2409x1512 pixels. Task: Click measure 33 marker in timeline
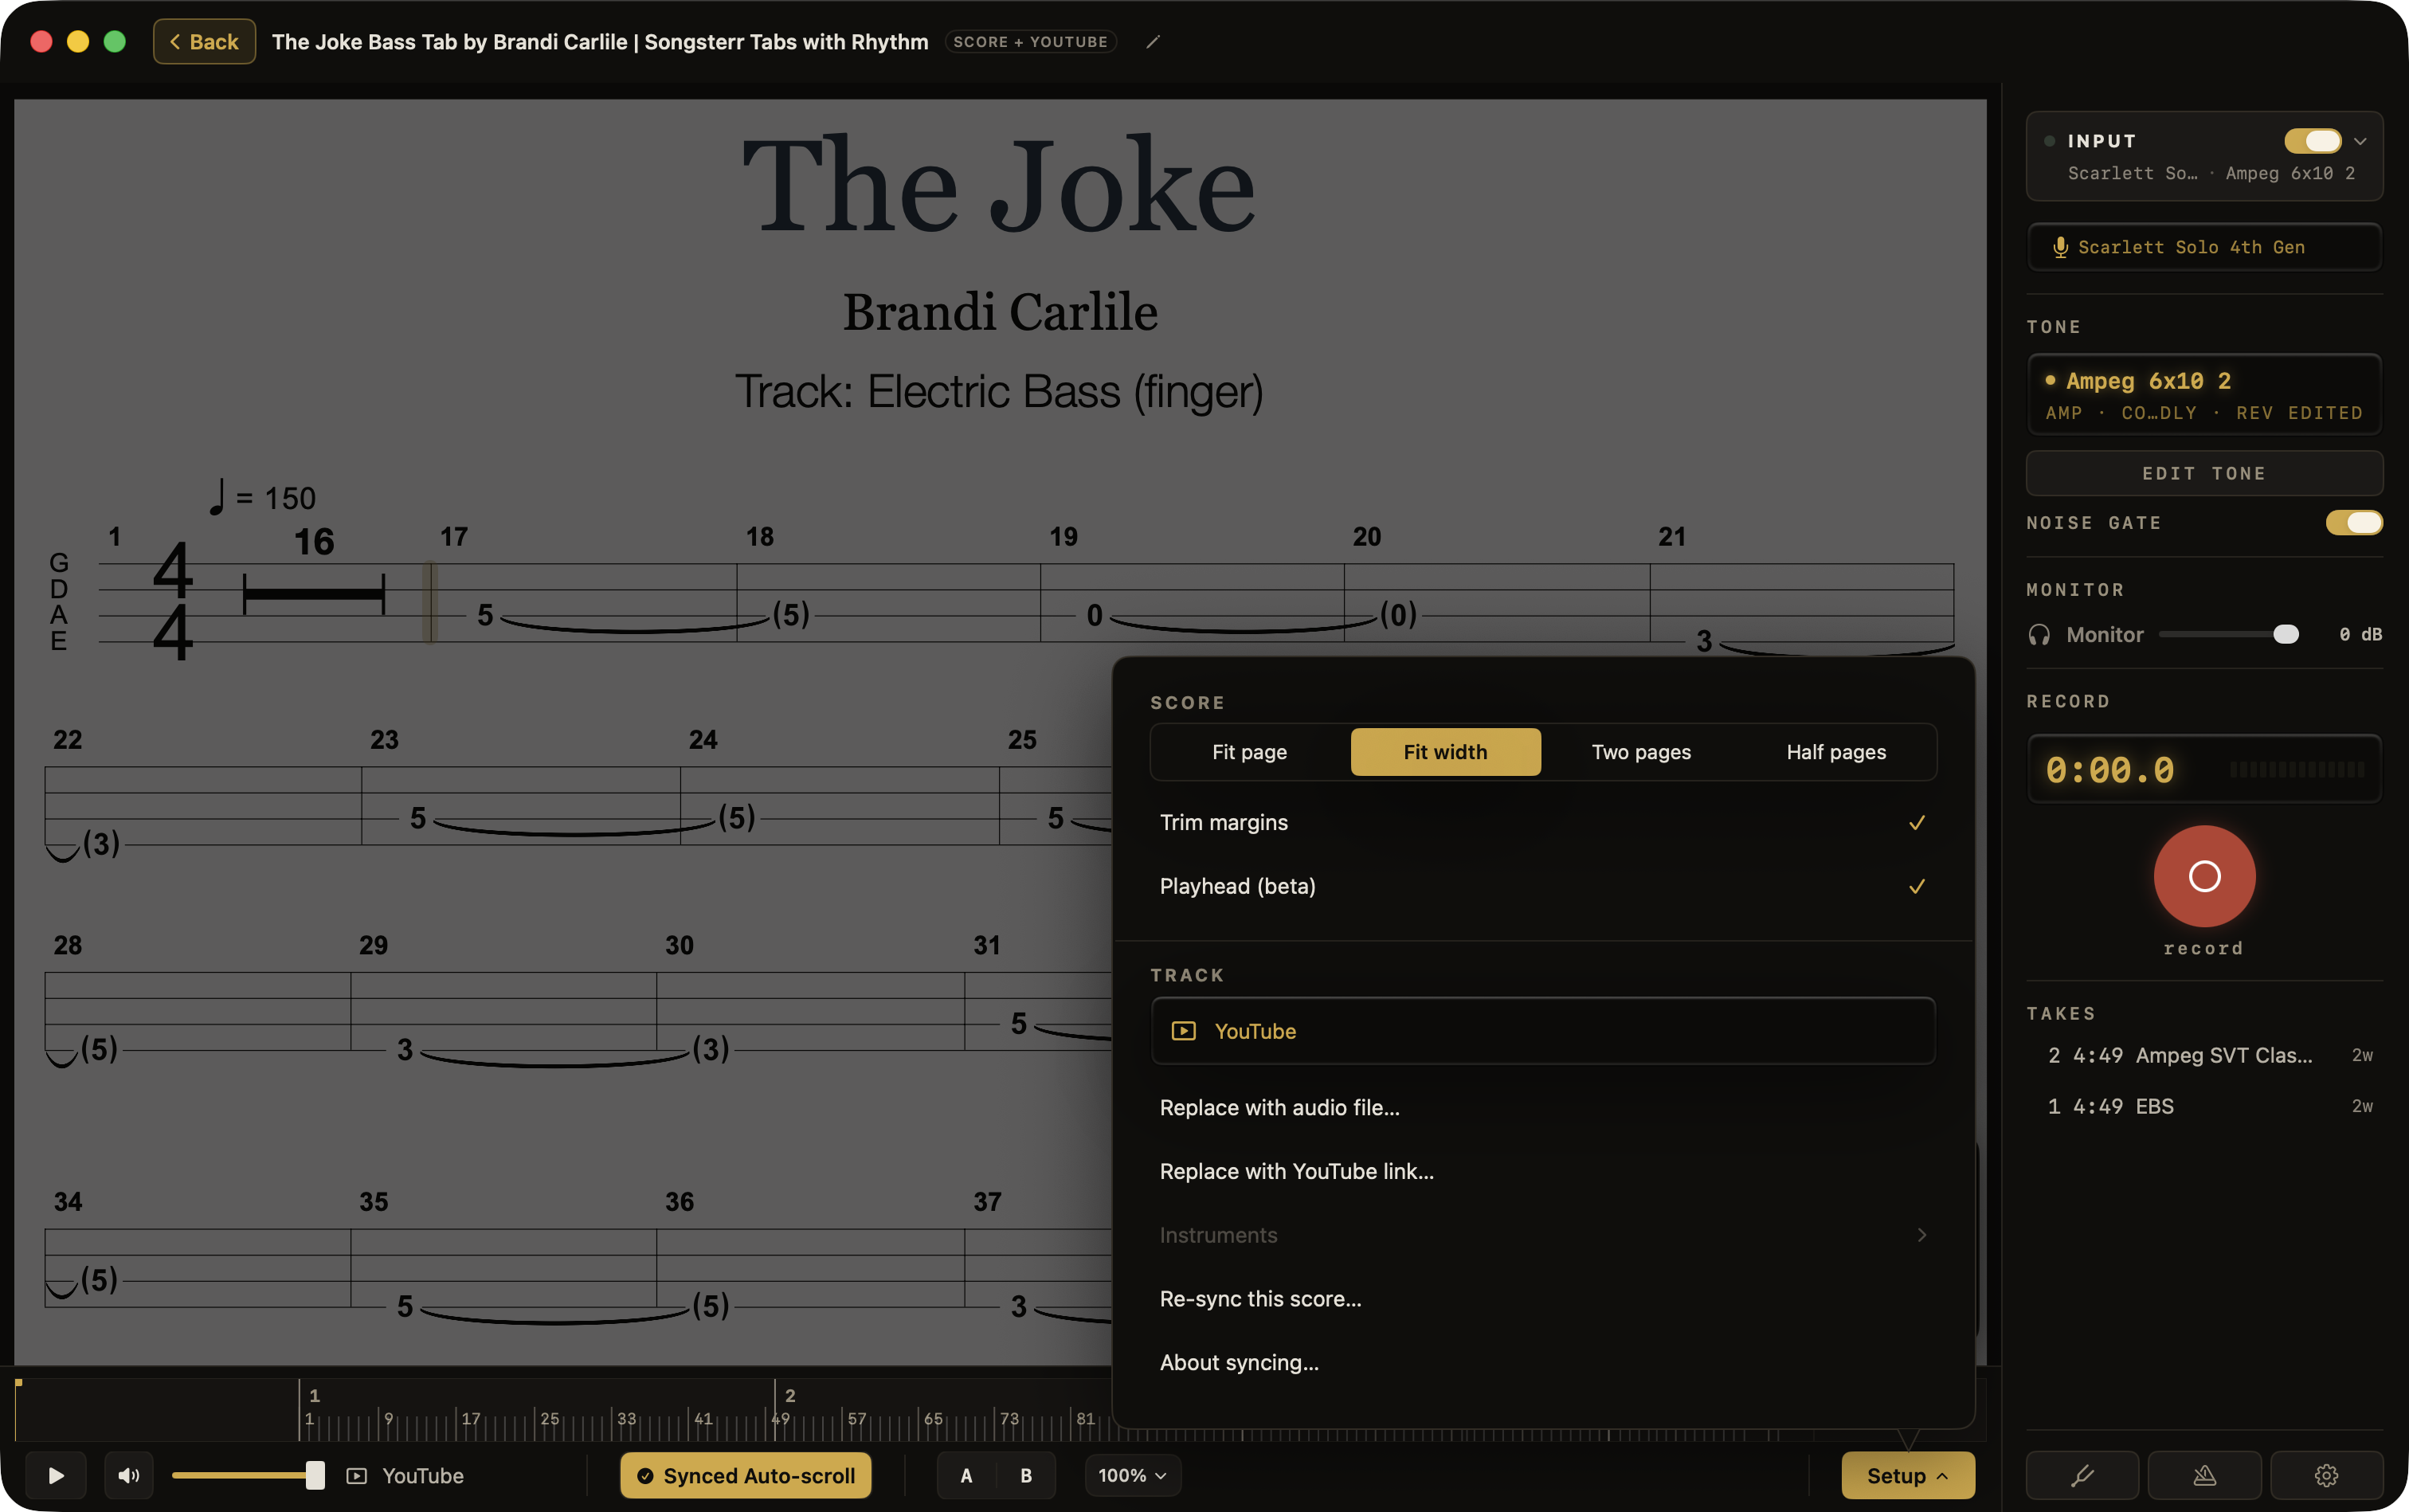pos(626,1419)
